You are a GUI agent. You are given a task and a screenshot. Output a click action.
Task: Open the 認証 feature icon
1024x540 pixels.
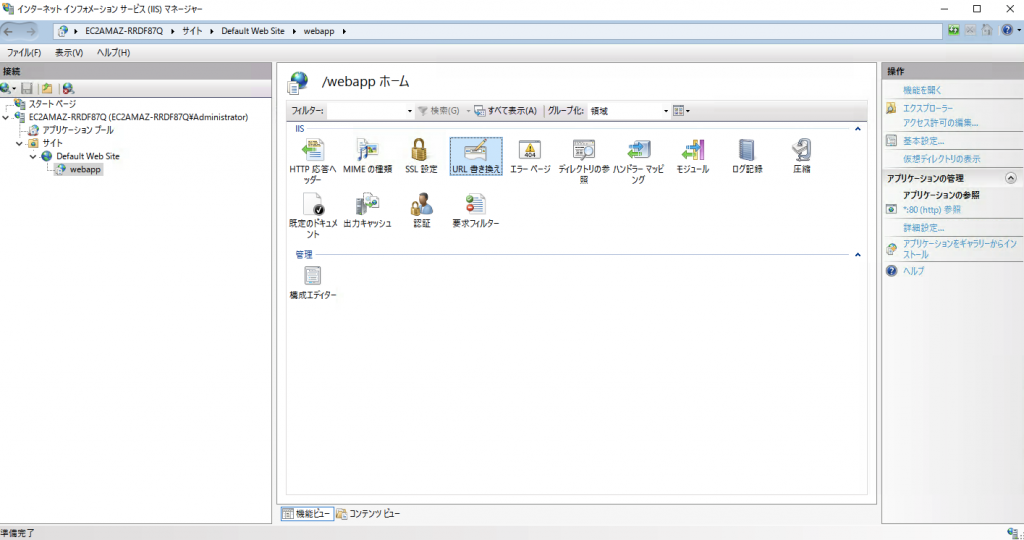421,206
